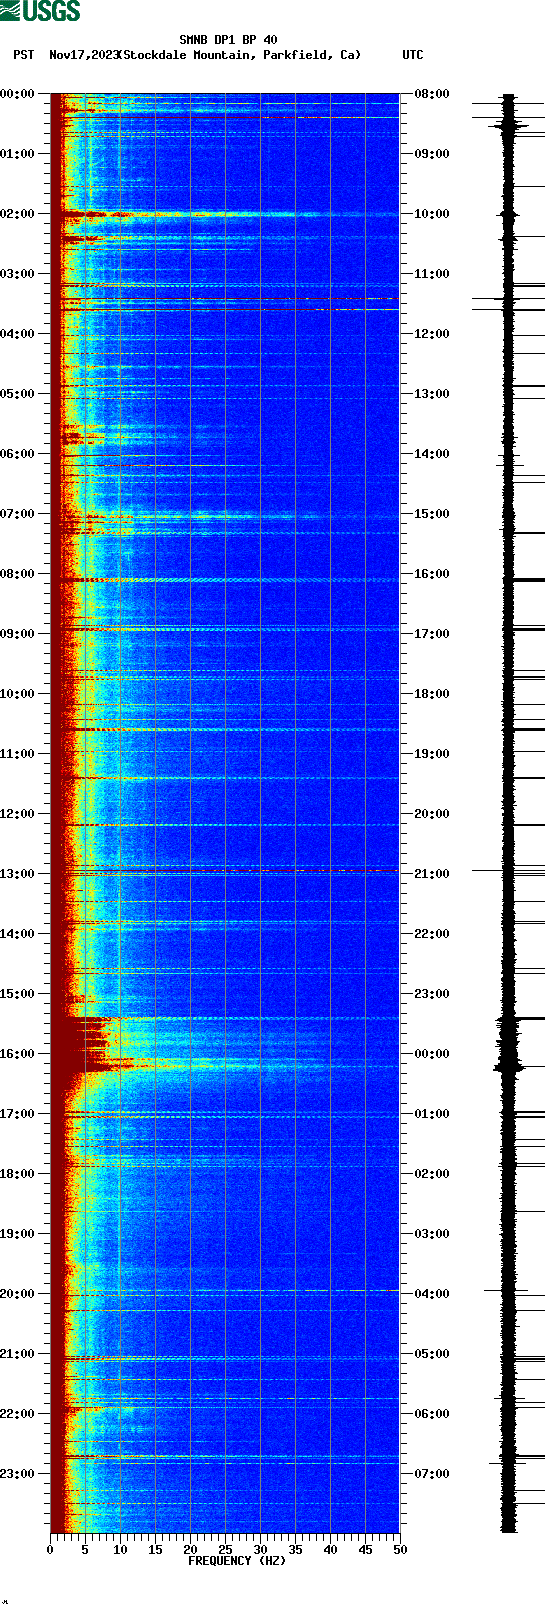This screenshot has height=1613, width=552.
Task: Click the 07:00 UTC time label
Action: [x=431, y=1474]
